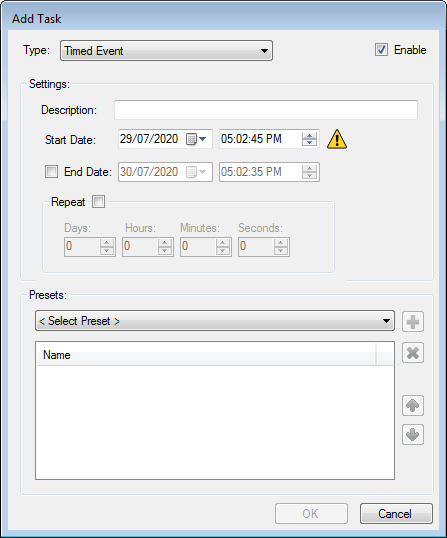Image resolution: width=447 pixels, height=538 pixels.
Task: Enable the Repeat checkbox
Action: click(98, 202)
